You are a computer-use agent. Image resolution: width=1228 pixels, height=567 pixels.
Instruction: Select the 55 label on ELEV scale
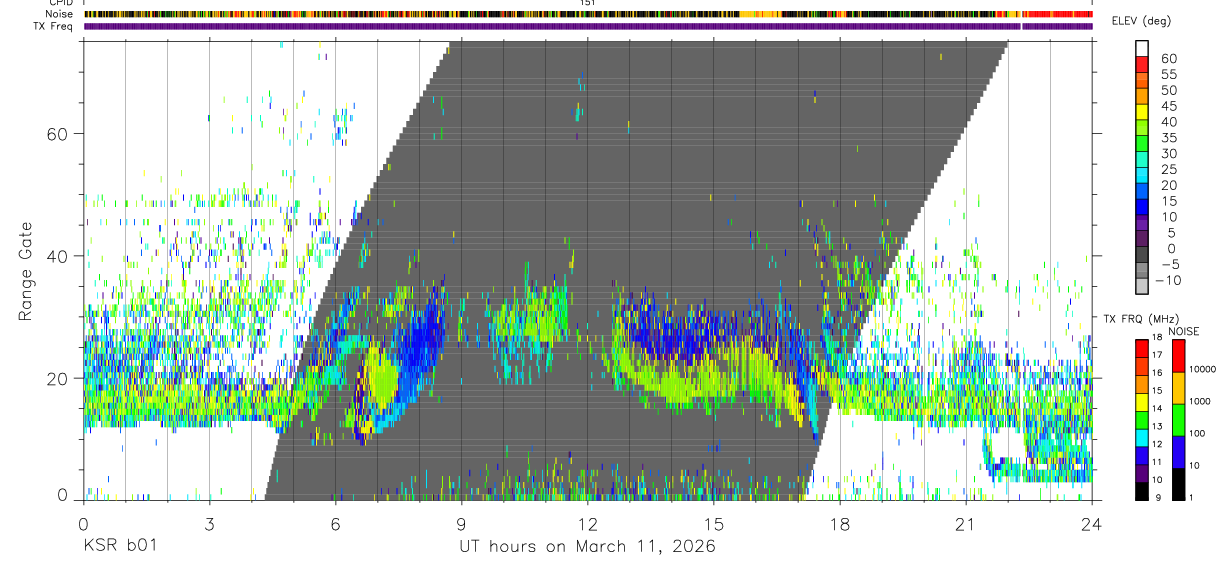click(x=1169, y=75)
